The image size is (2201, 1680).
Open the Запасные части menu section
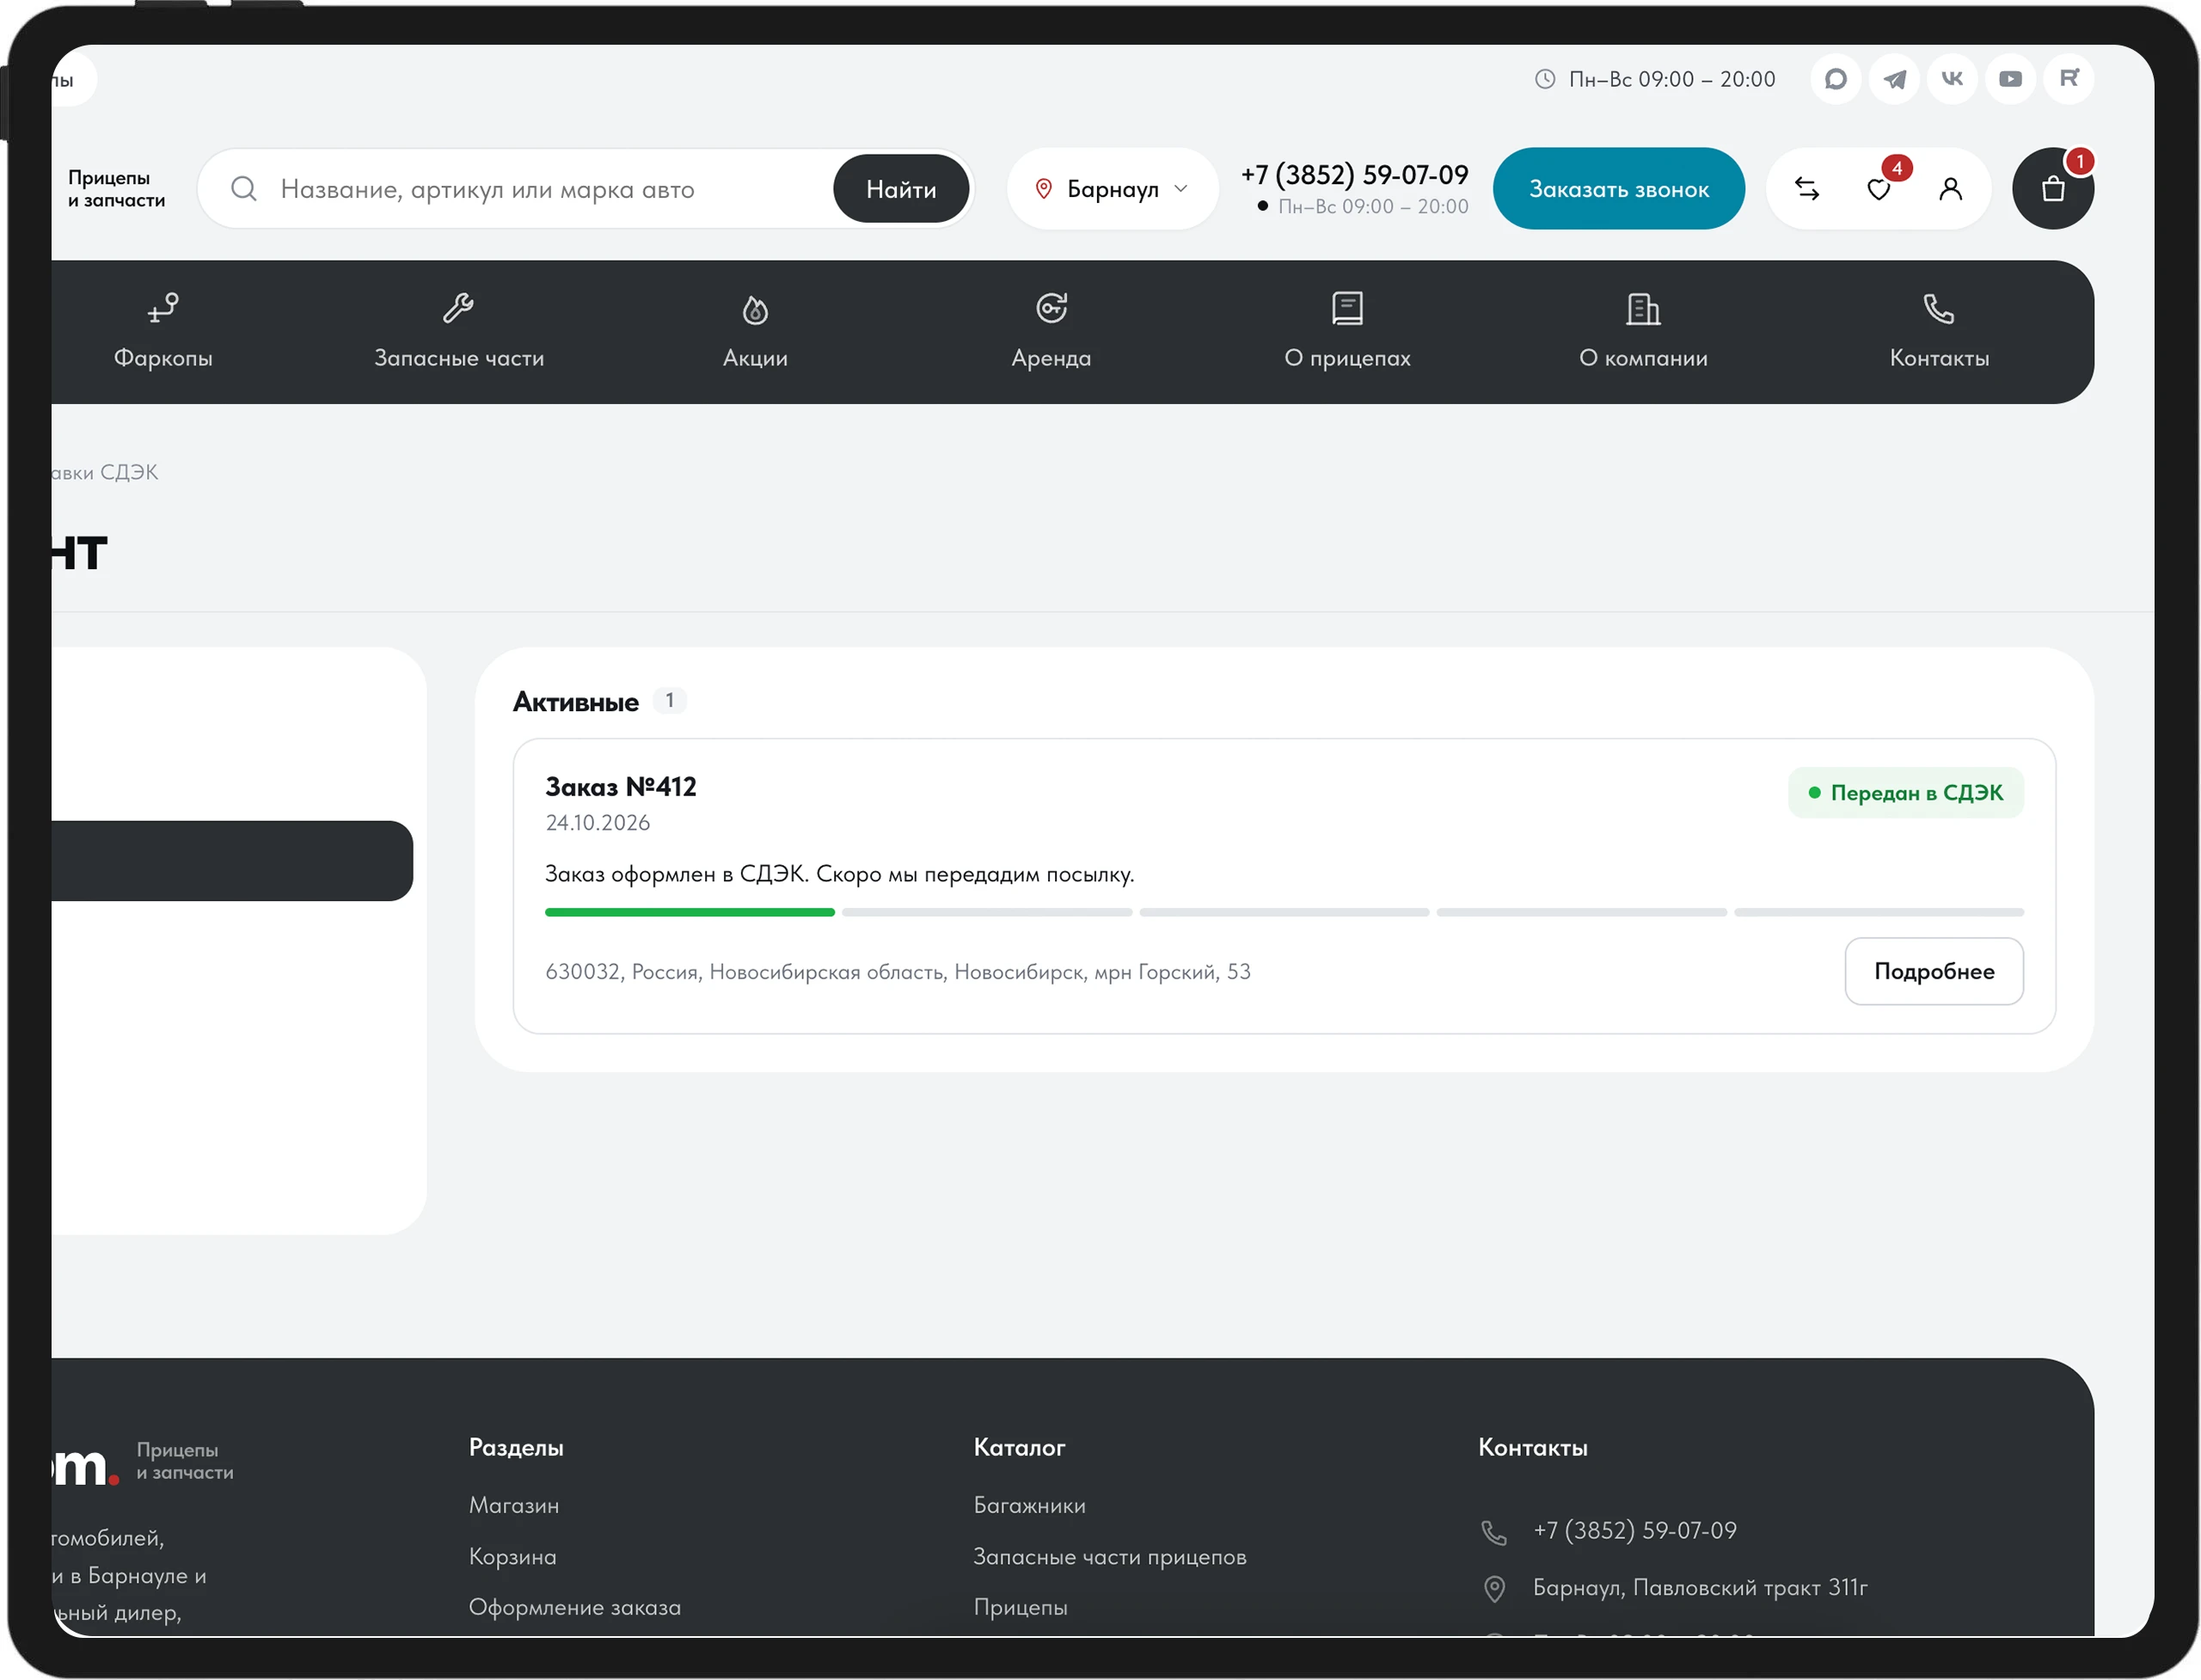(459, 332)
